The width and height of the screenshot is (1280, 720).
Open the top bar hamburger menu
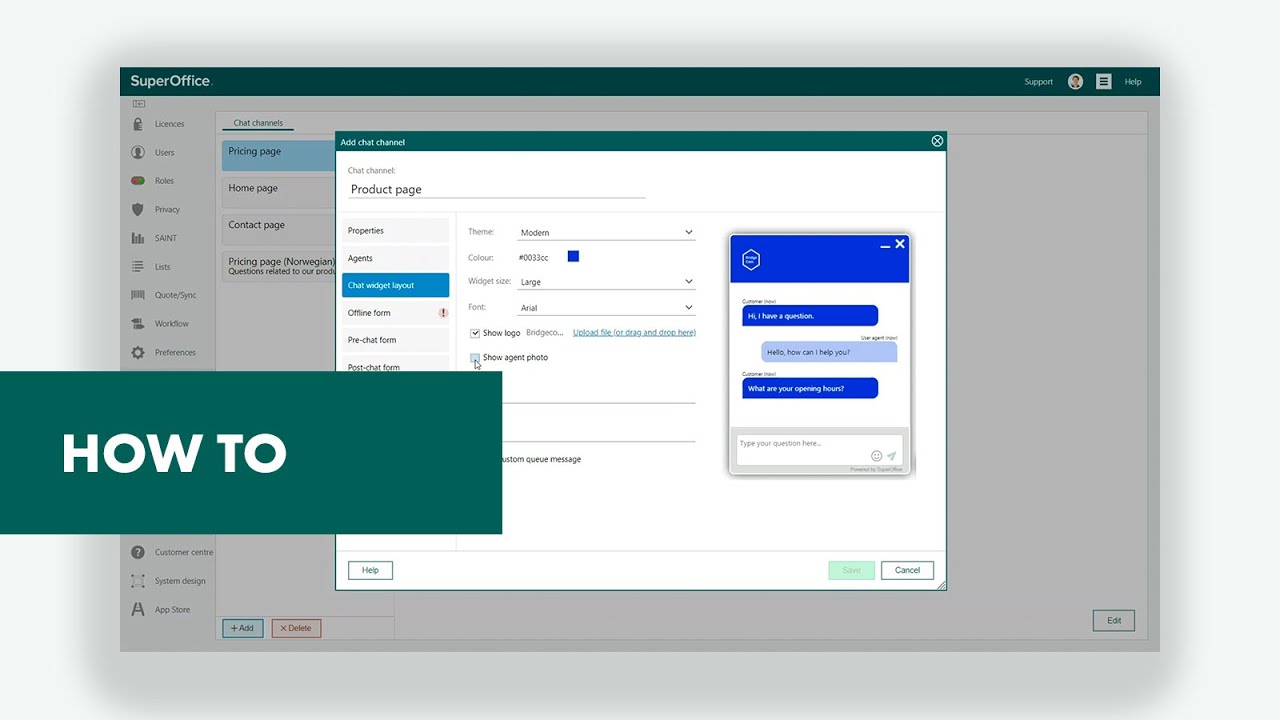(1104, 82)
